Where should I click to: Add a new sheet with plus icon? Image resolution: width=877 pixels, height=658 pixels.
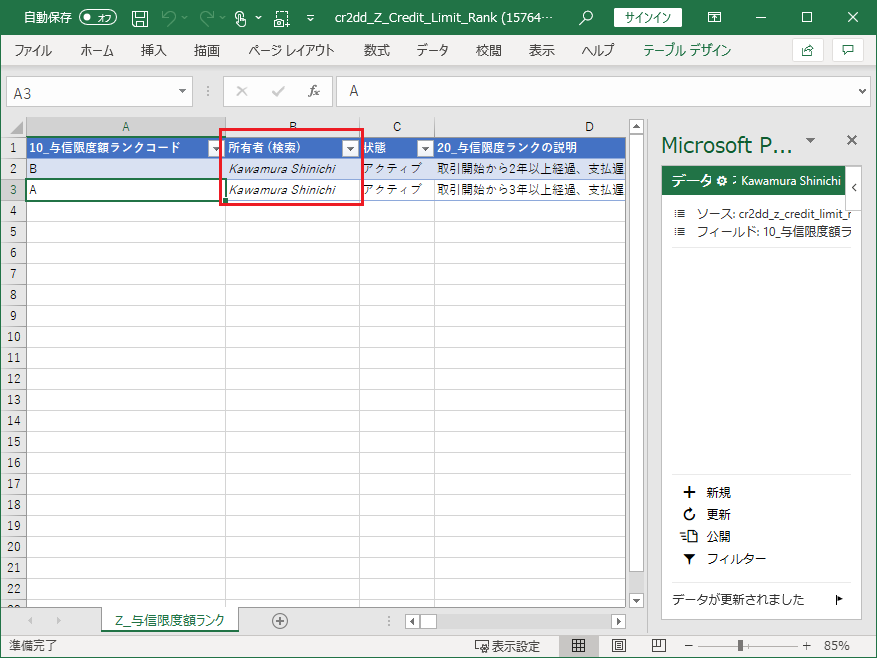coord(280,621)
